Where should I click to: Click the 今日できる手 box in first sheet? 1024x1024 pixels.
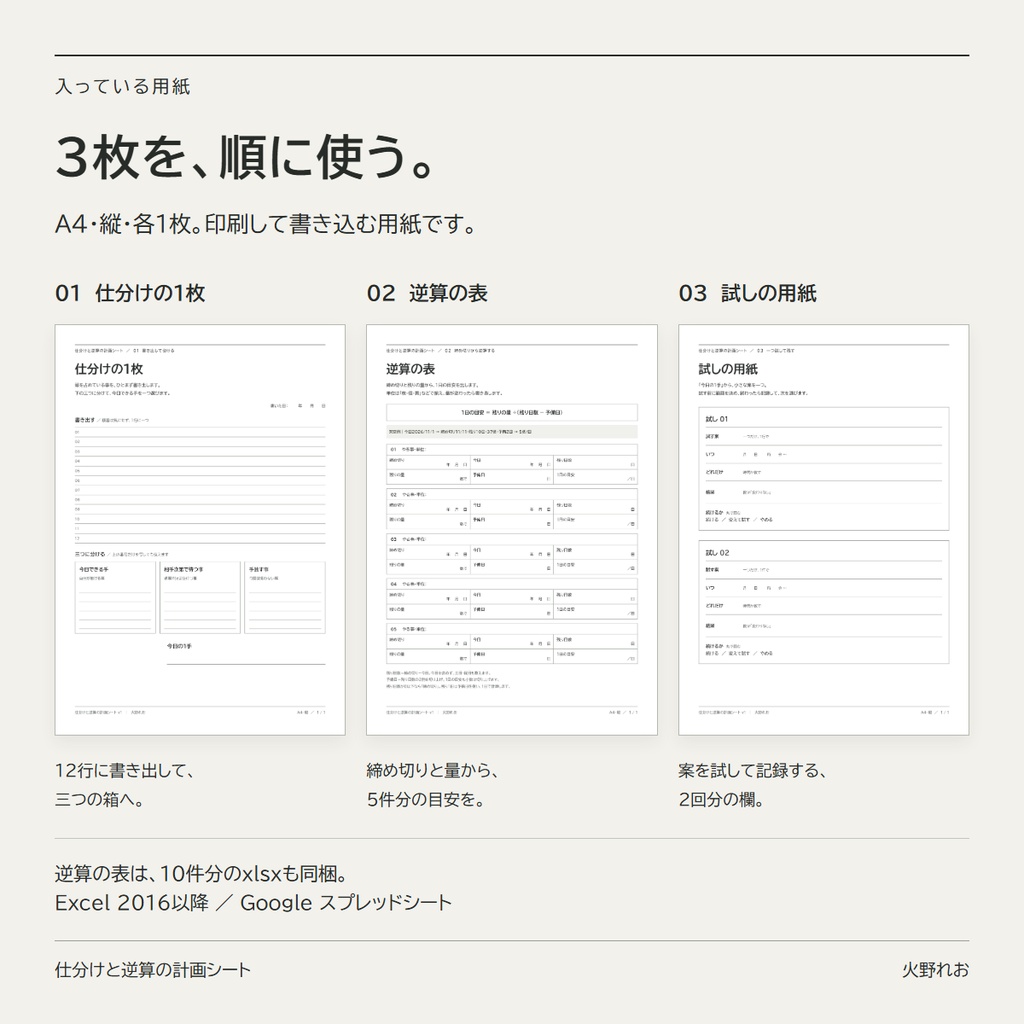click(x=116, y=598)
